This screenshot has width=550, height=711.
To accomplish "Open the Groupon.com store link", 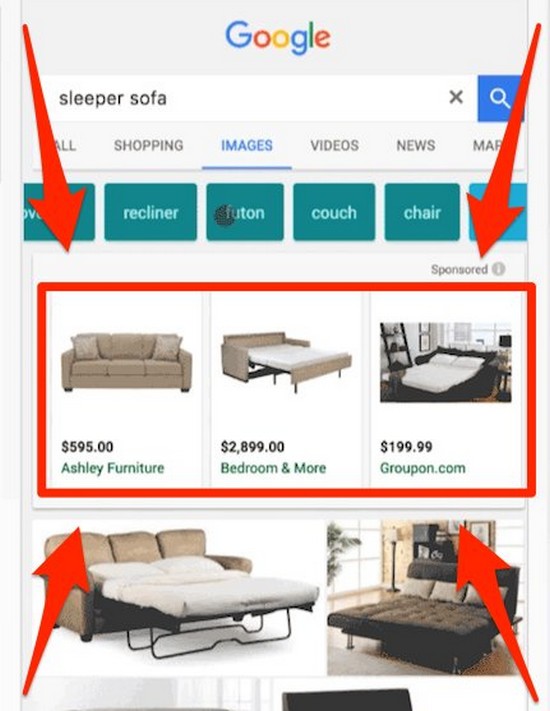I will (423, 468).
